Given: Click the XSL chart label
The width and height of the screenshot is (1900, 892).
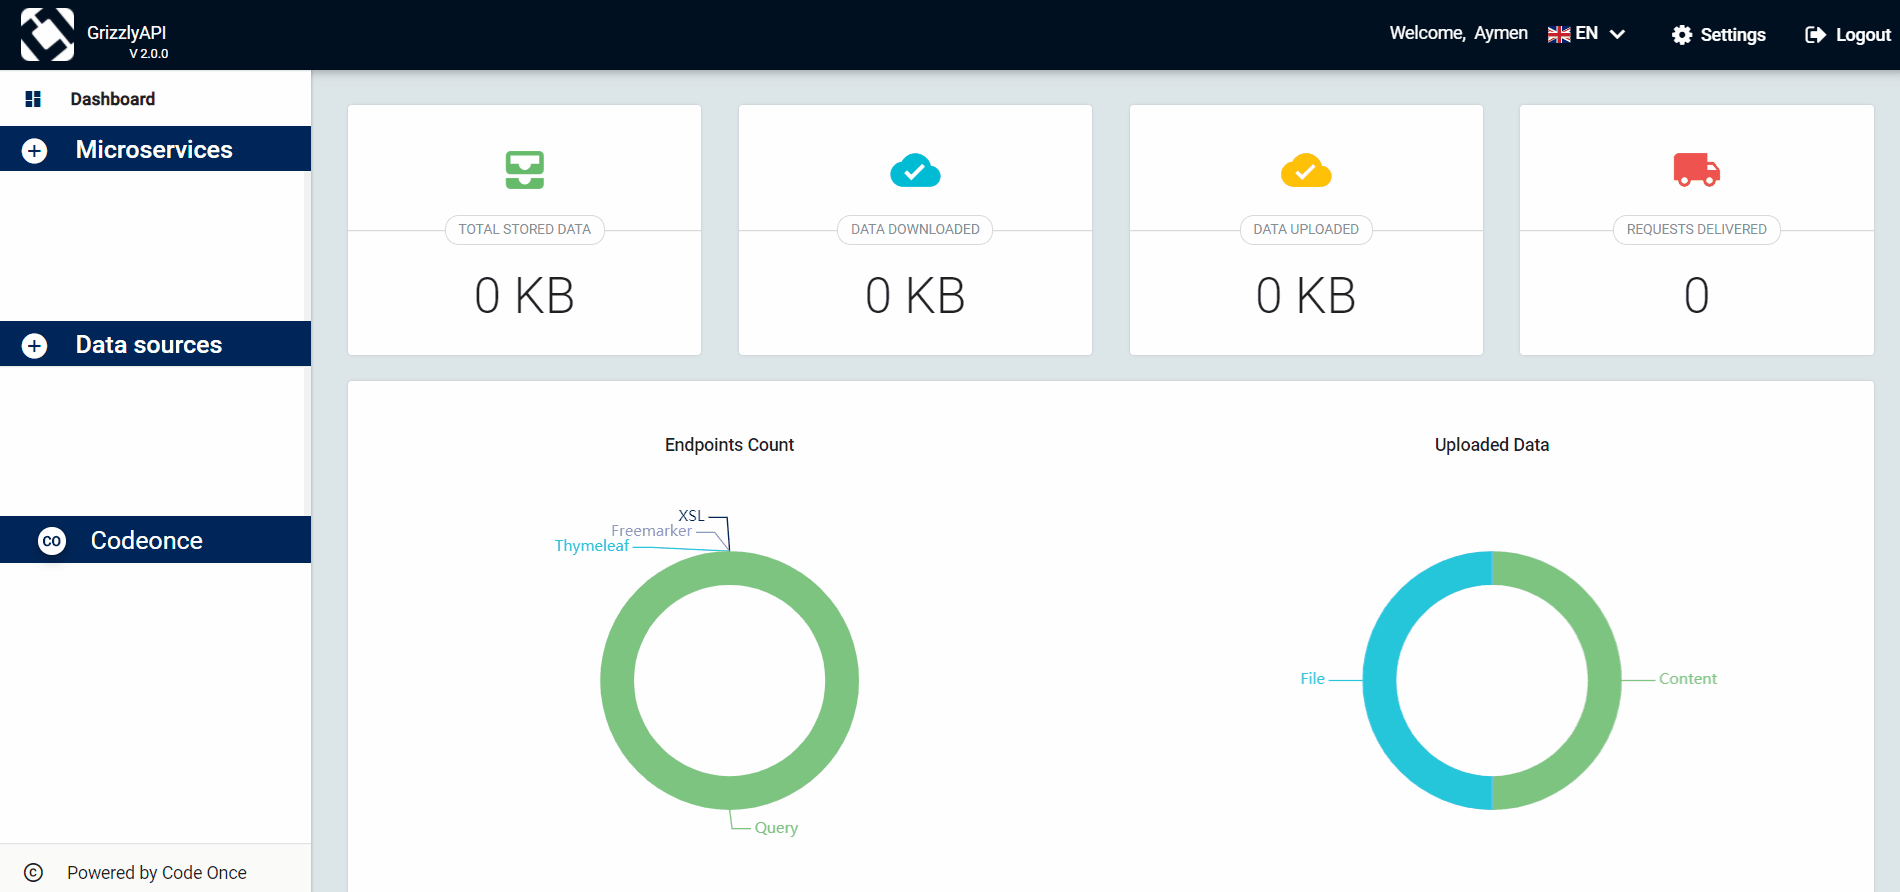Looking at the screenshot, I should 691,516.
